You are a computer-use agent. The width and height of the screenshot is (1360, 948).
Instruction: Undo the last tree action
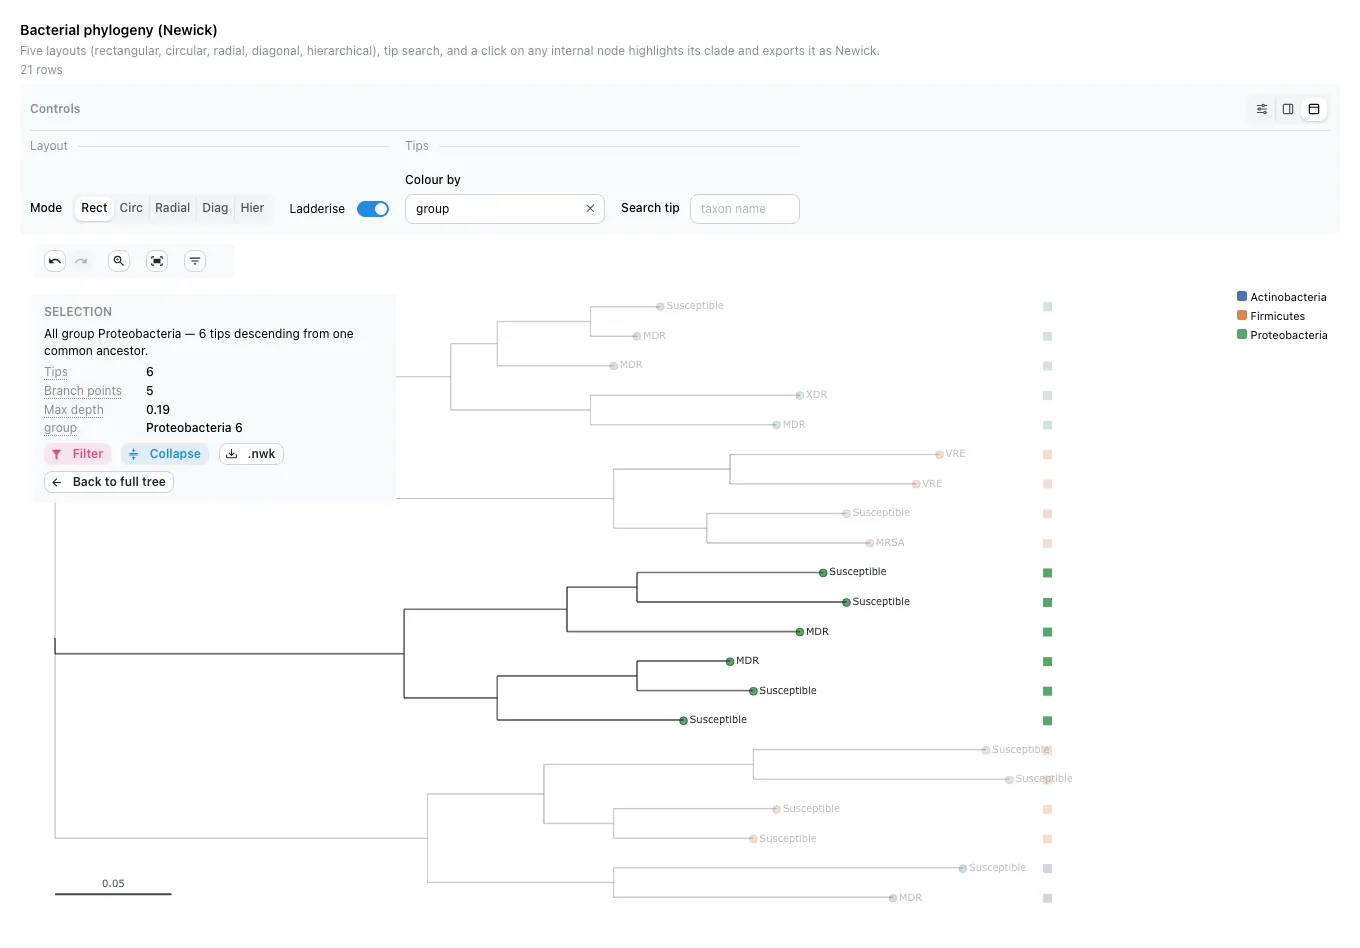tap(55, 261)
